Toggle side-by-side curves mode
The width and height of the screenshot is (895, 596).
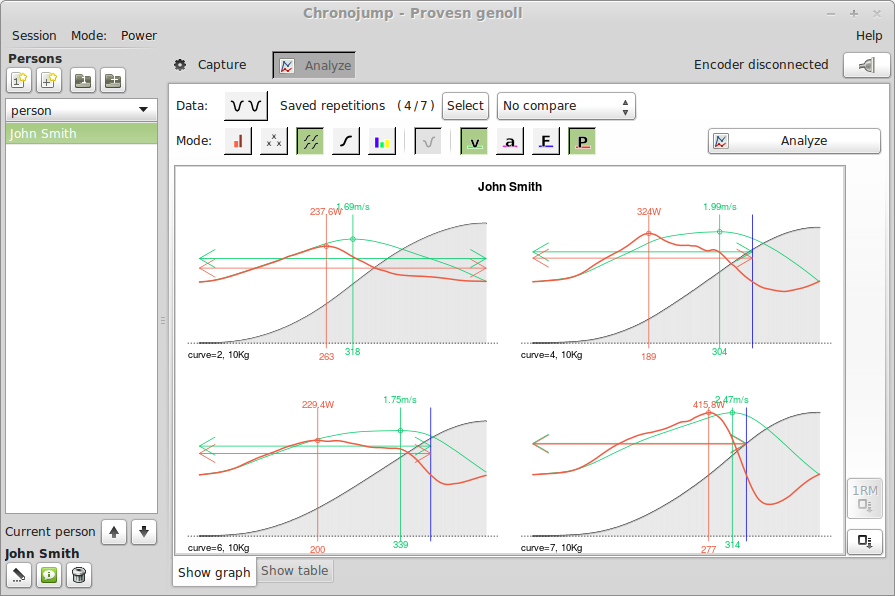point(310,141)
